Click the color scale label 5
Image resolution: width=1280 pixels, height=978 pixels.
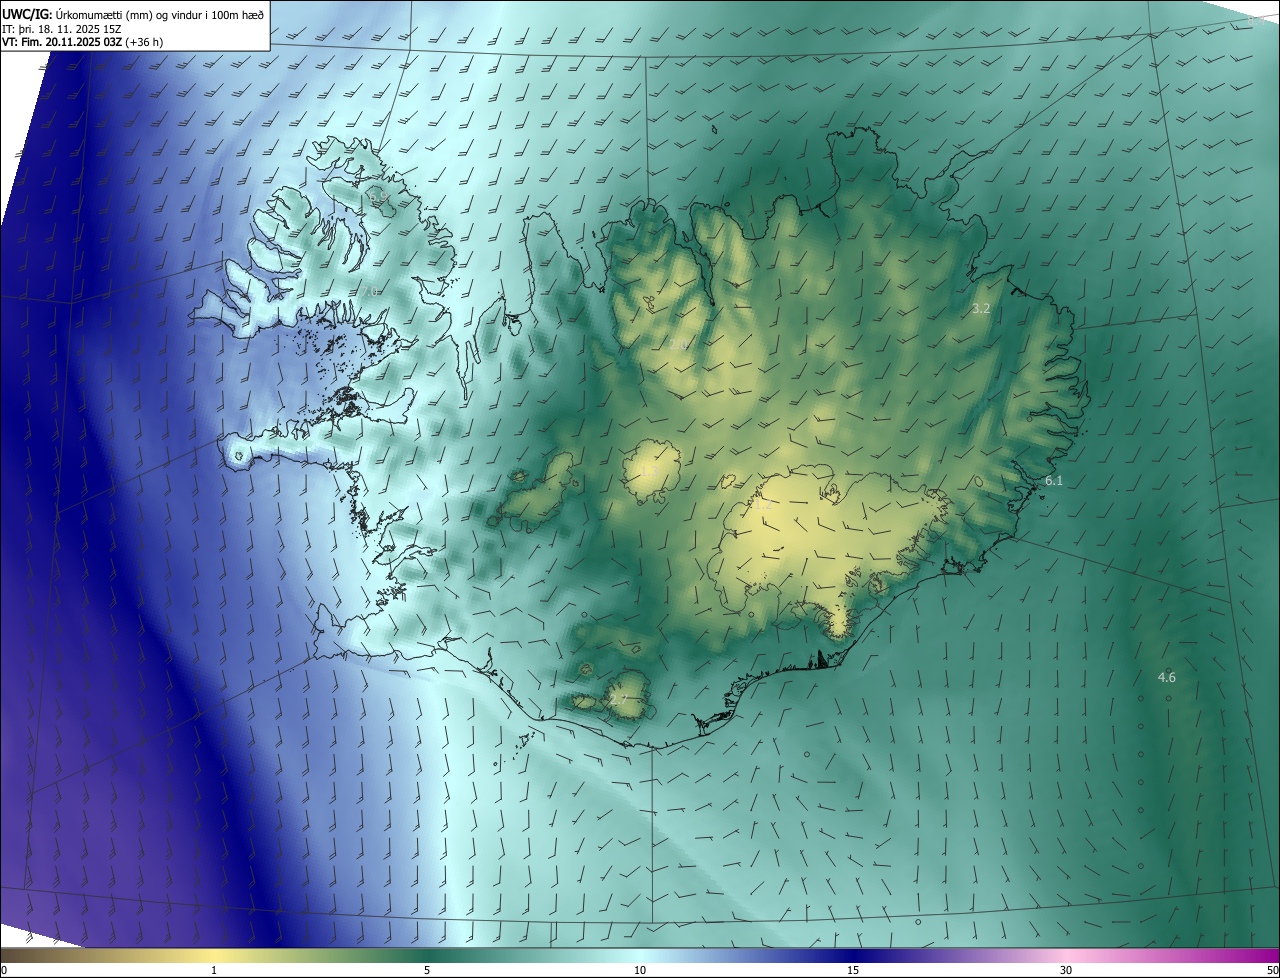click(427, 970)
